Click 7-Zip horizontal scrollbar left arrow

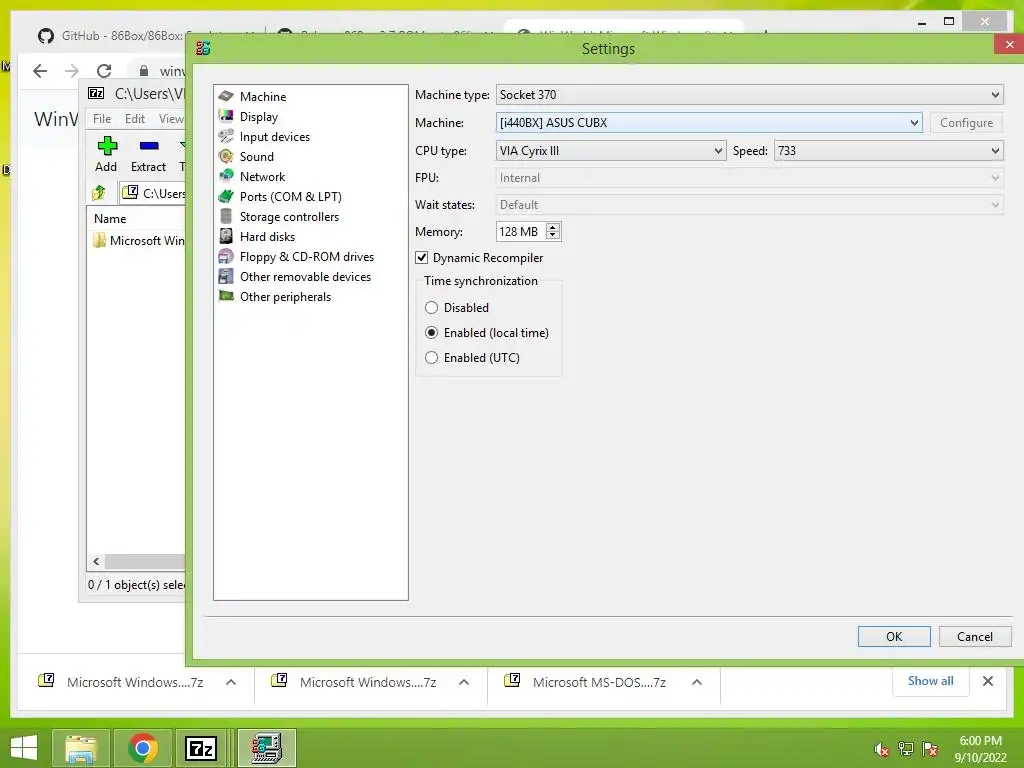pyautogui.click(x=96, y=562)
